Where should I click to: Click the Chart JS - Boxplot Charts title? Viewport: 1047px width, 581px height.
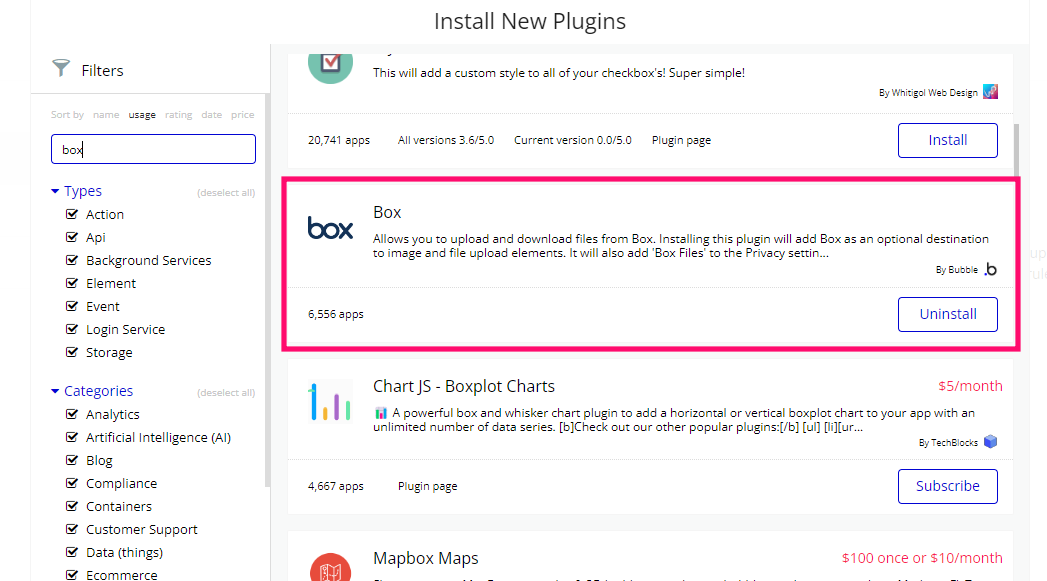click(x=463, y=387)
